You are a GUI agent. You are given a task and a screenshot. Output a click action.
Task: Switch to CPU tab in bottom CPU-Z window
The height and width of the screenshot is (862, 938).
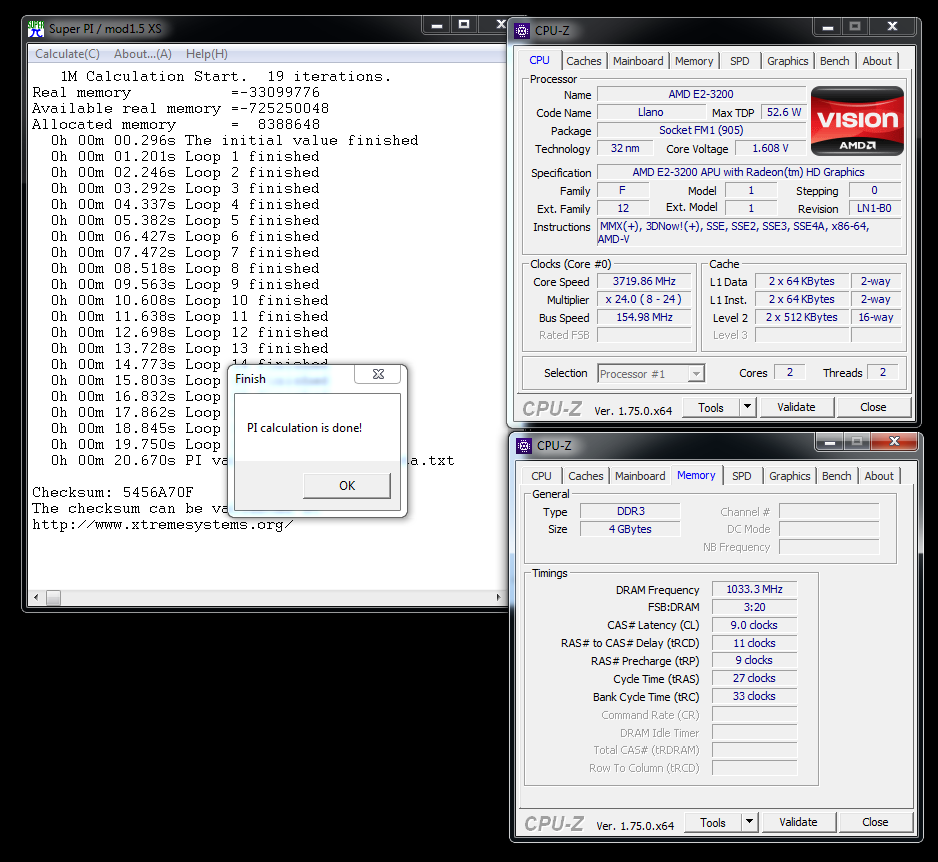click(x=541, y=476)
